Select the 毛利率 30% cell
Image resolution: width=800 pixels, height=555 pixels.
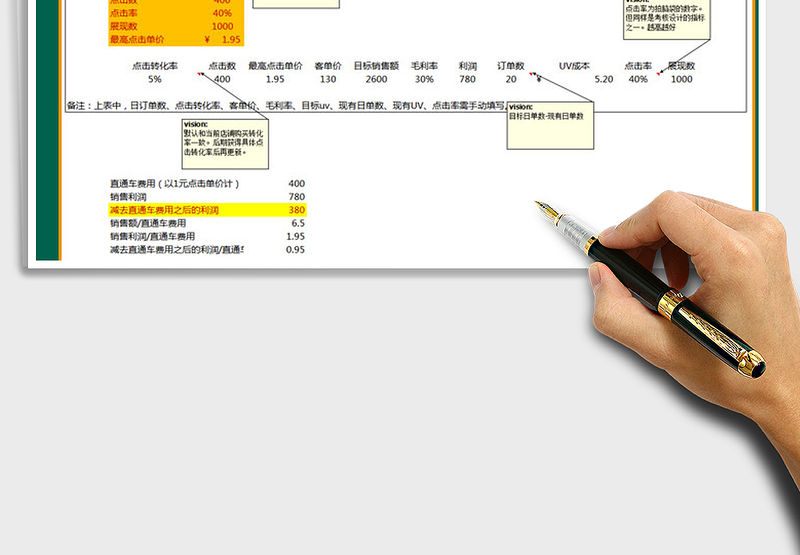(424, 79)
